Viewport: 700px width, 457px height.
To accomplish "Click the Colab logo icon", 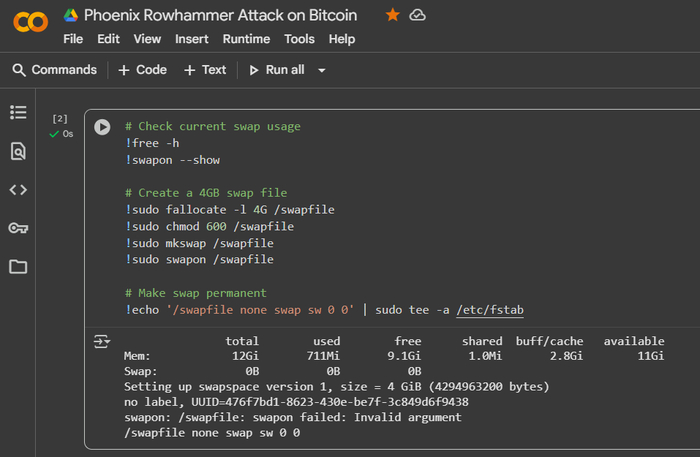I will tap(31, 22).
